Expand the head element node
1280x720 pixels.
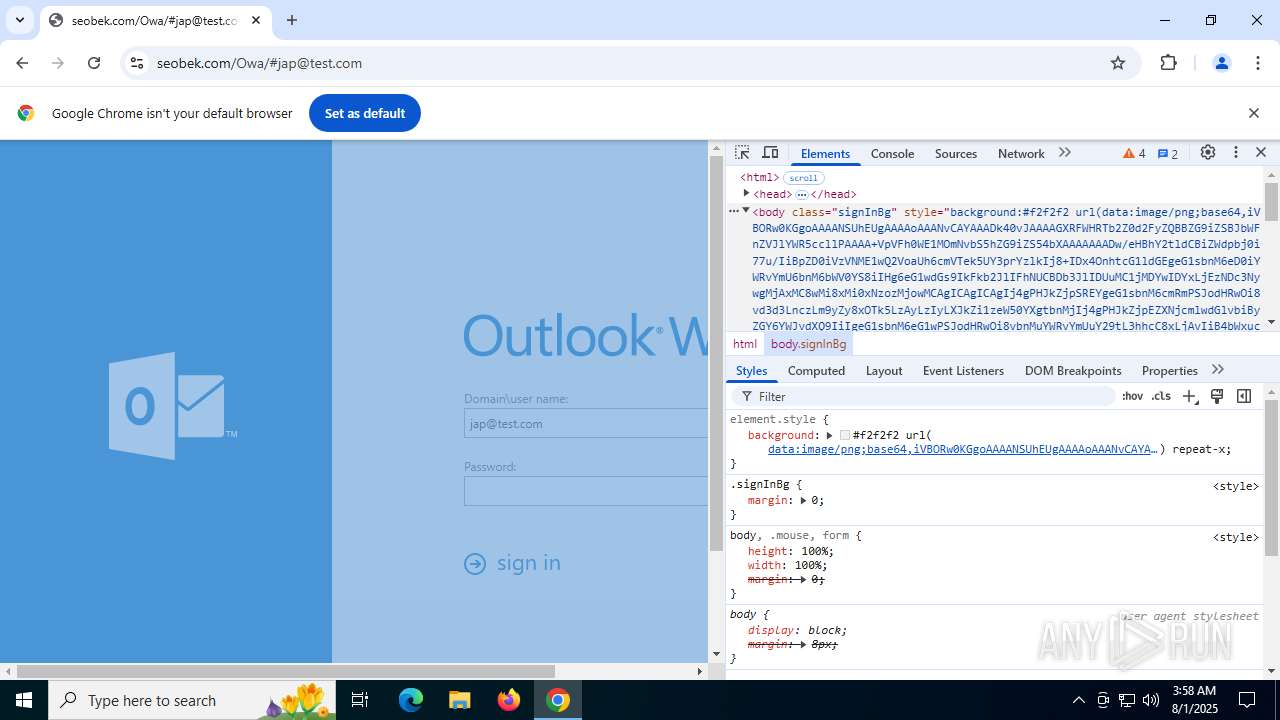coord(746,193)
